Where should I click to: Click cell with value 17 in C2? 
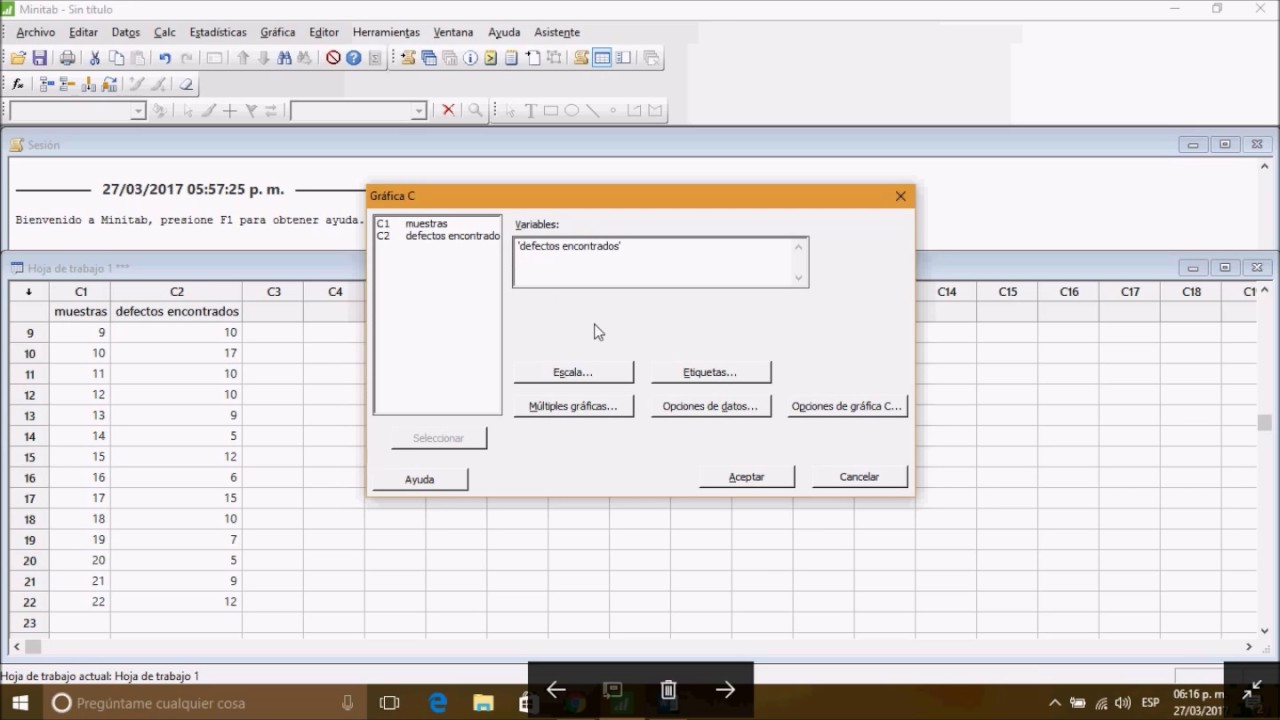(x=176, y=353)
